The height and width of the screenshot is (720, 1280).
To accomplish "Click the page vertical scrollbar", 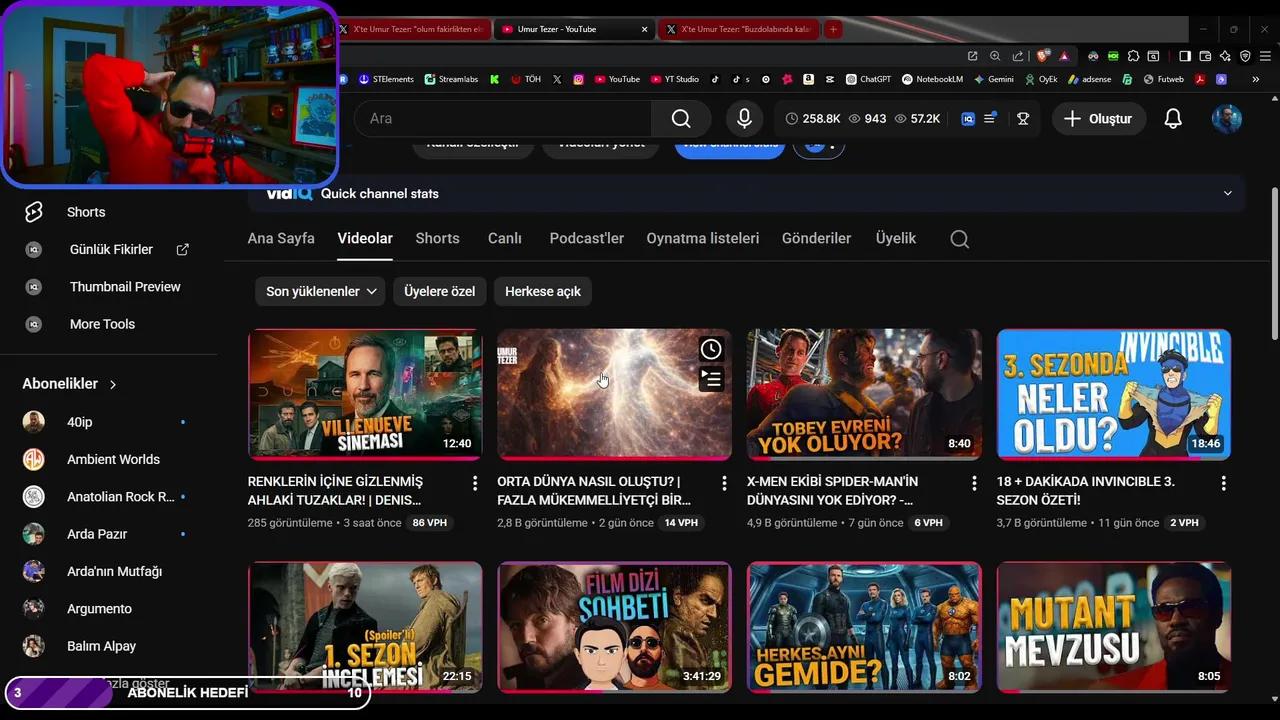I will point(1273,264).
